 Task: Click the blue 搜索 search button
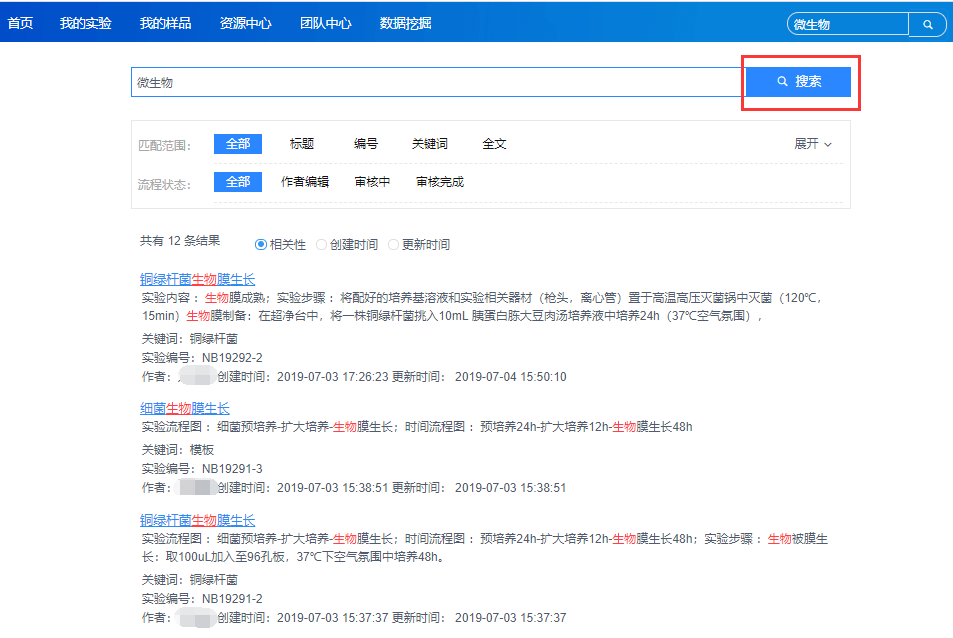click(799, 81)
